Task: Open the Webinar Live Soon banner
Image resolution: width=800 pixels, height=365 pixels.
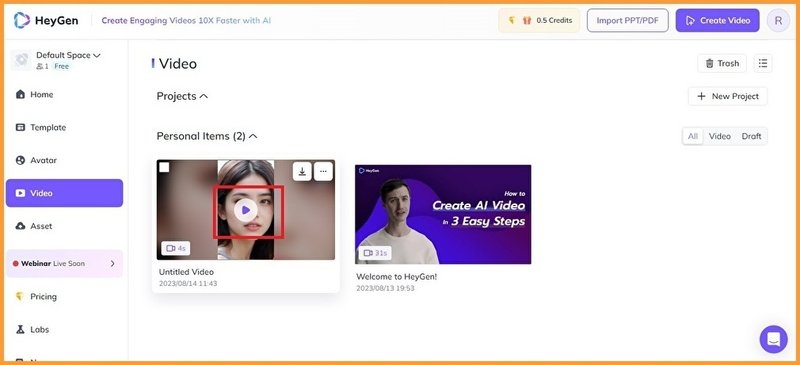Action: pyautogui.click(x=64, y=263)
